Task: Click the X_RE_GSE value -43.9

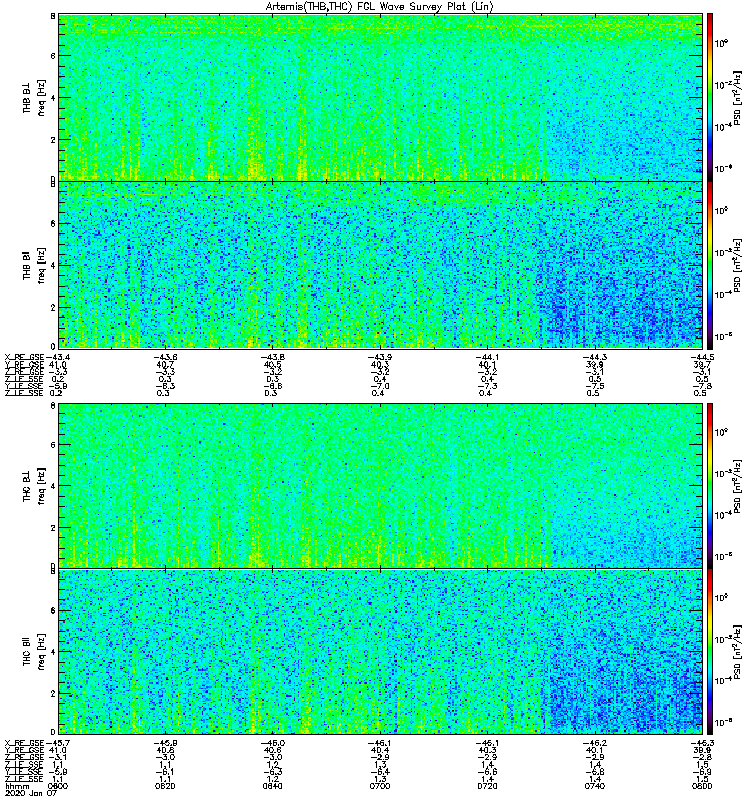Action: [x=380, y=357]
